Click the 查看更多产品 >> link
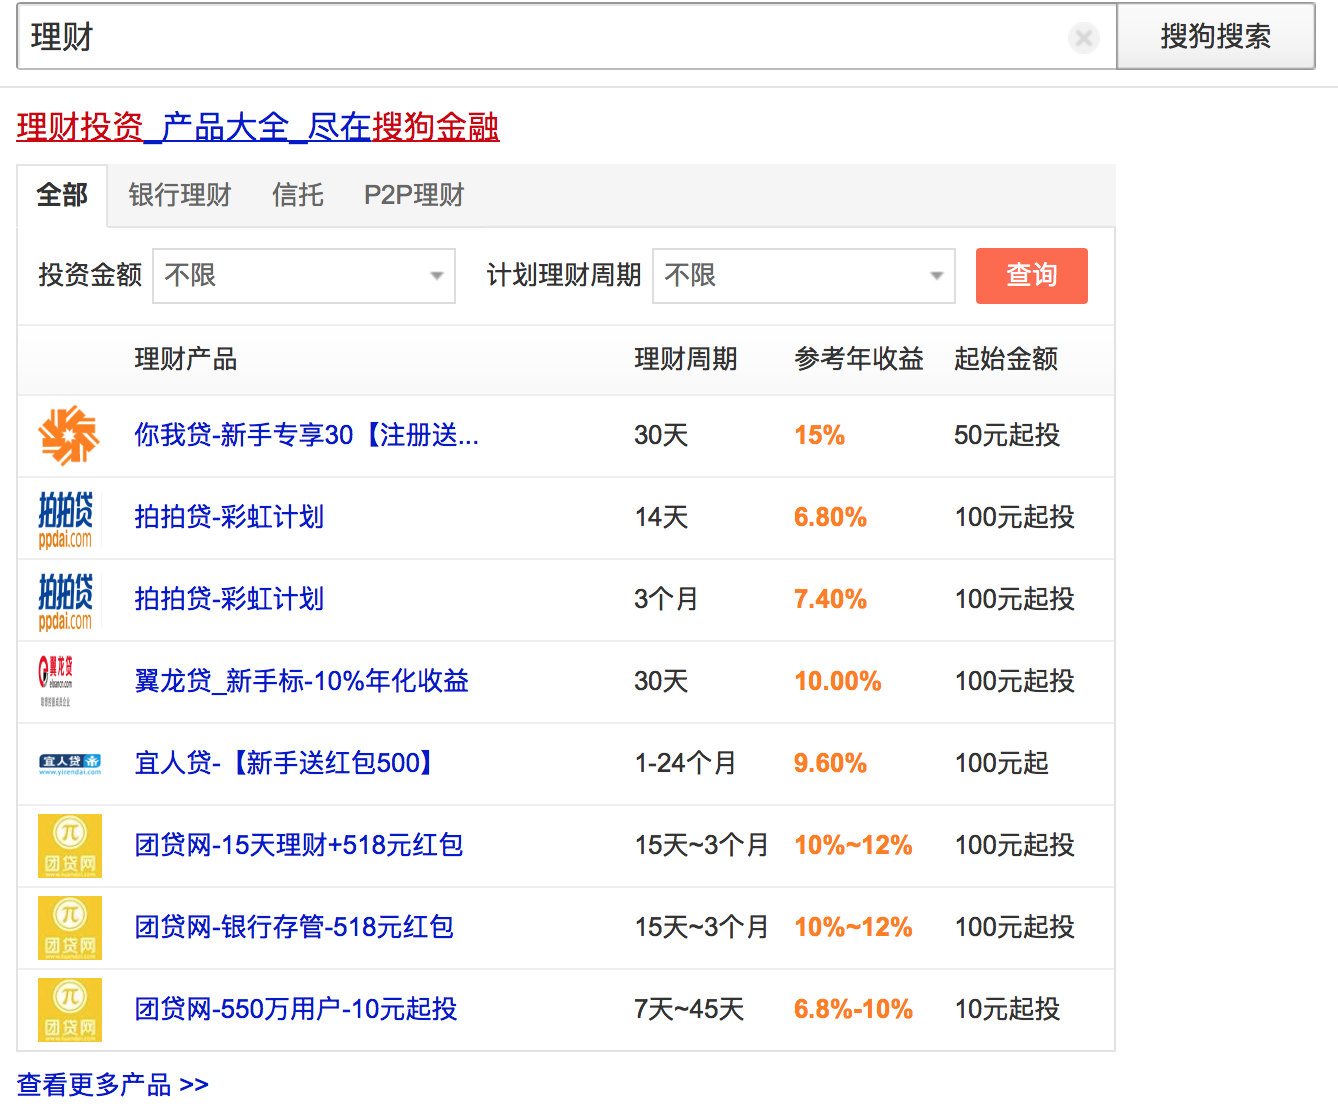The width and height of the screenshot is (1338, 1116). tap(113, 1085)
